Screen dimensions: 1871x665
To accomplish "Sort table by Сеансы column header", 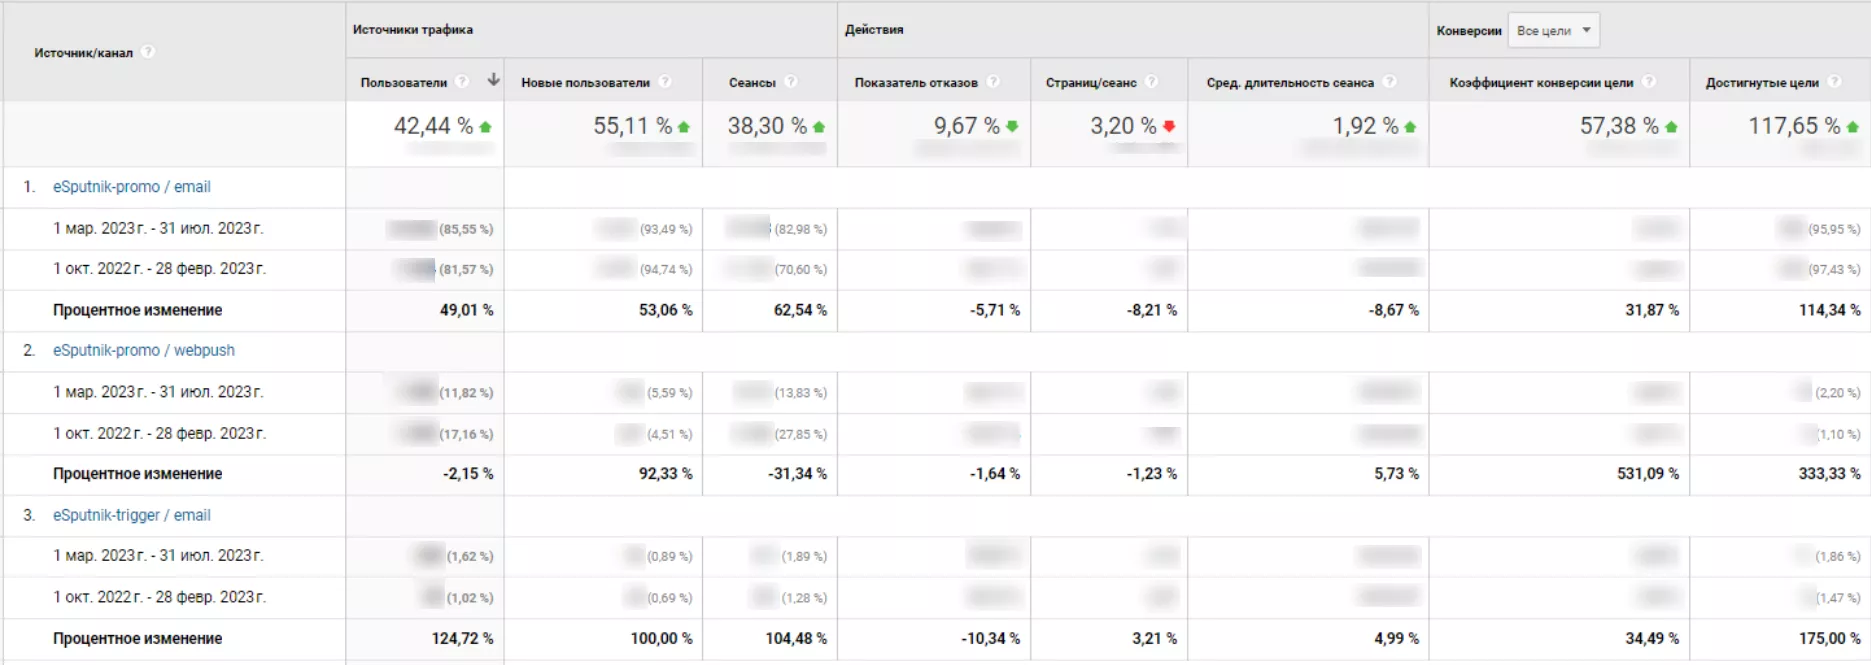I will [x=752, y=83].
